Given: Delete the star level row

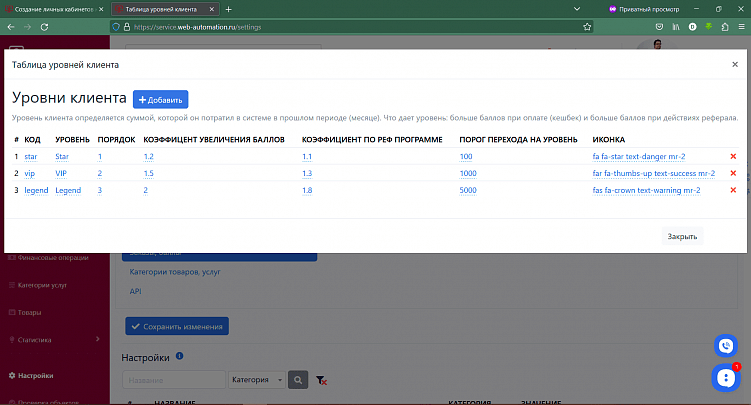Looking at the screenshot, I should 733,157.
